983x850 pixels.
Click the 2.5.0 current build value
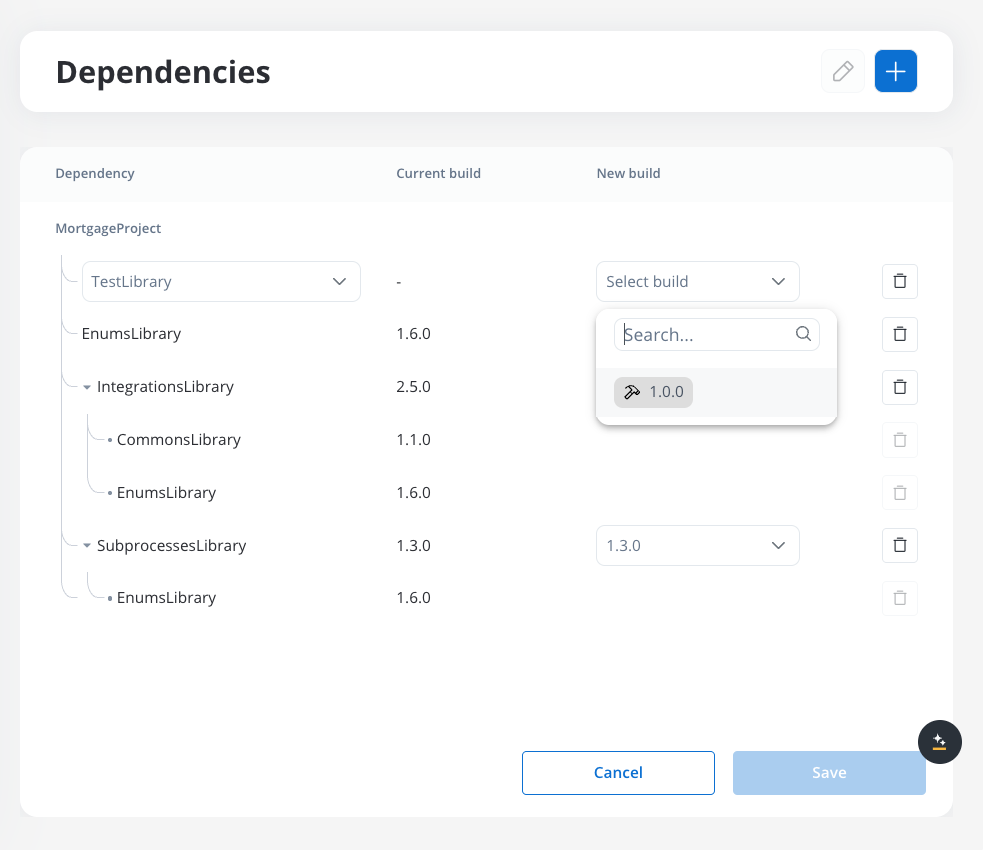(413, 387)
